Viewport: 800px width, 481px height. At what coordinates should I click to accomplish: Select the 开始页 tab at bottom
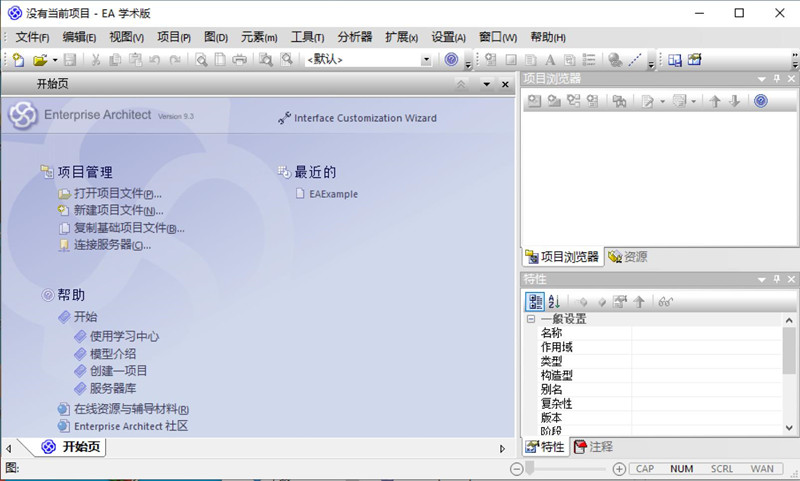72,447
